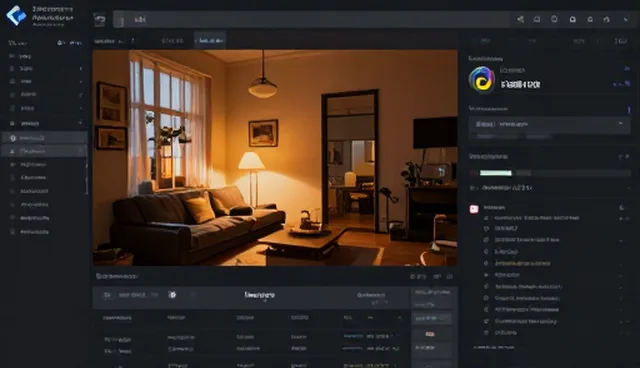Toggle the last radio item in the right list
640x368 pixels.
[486, 333]
